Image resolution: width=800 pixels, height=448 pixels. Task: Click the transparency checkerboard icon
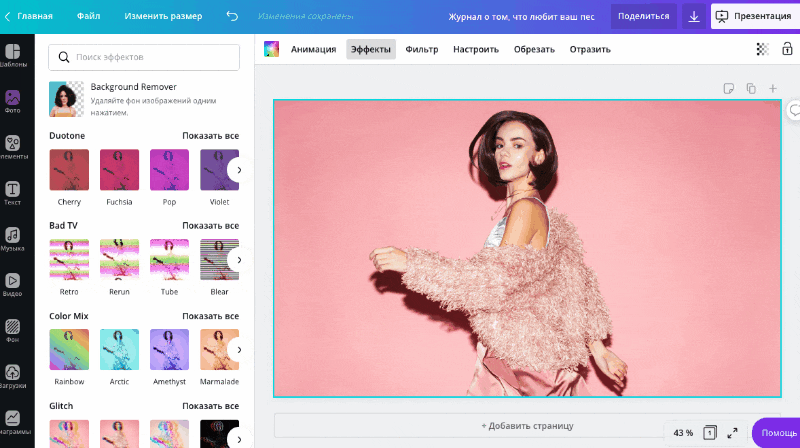[x=762, y=49]
